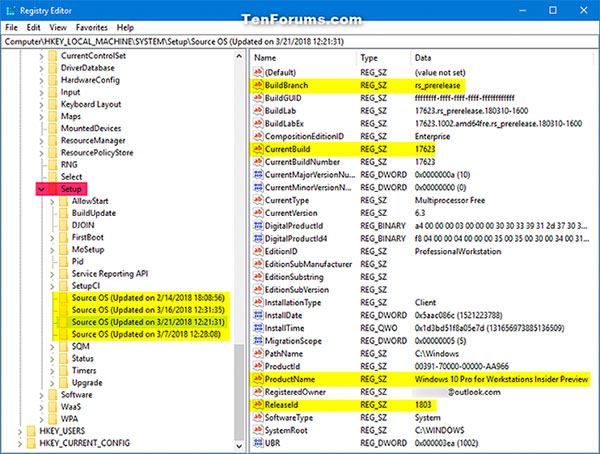The height and width of the screenshot is (454, 600).
Task: Select the Keyboard Layout key
Action: [x=91, y=105]
